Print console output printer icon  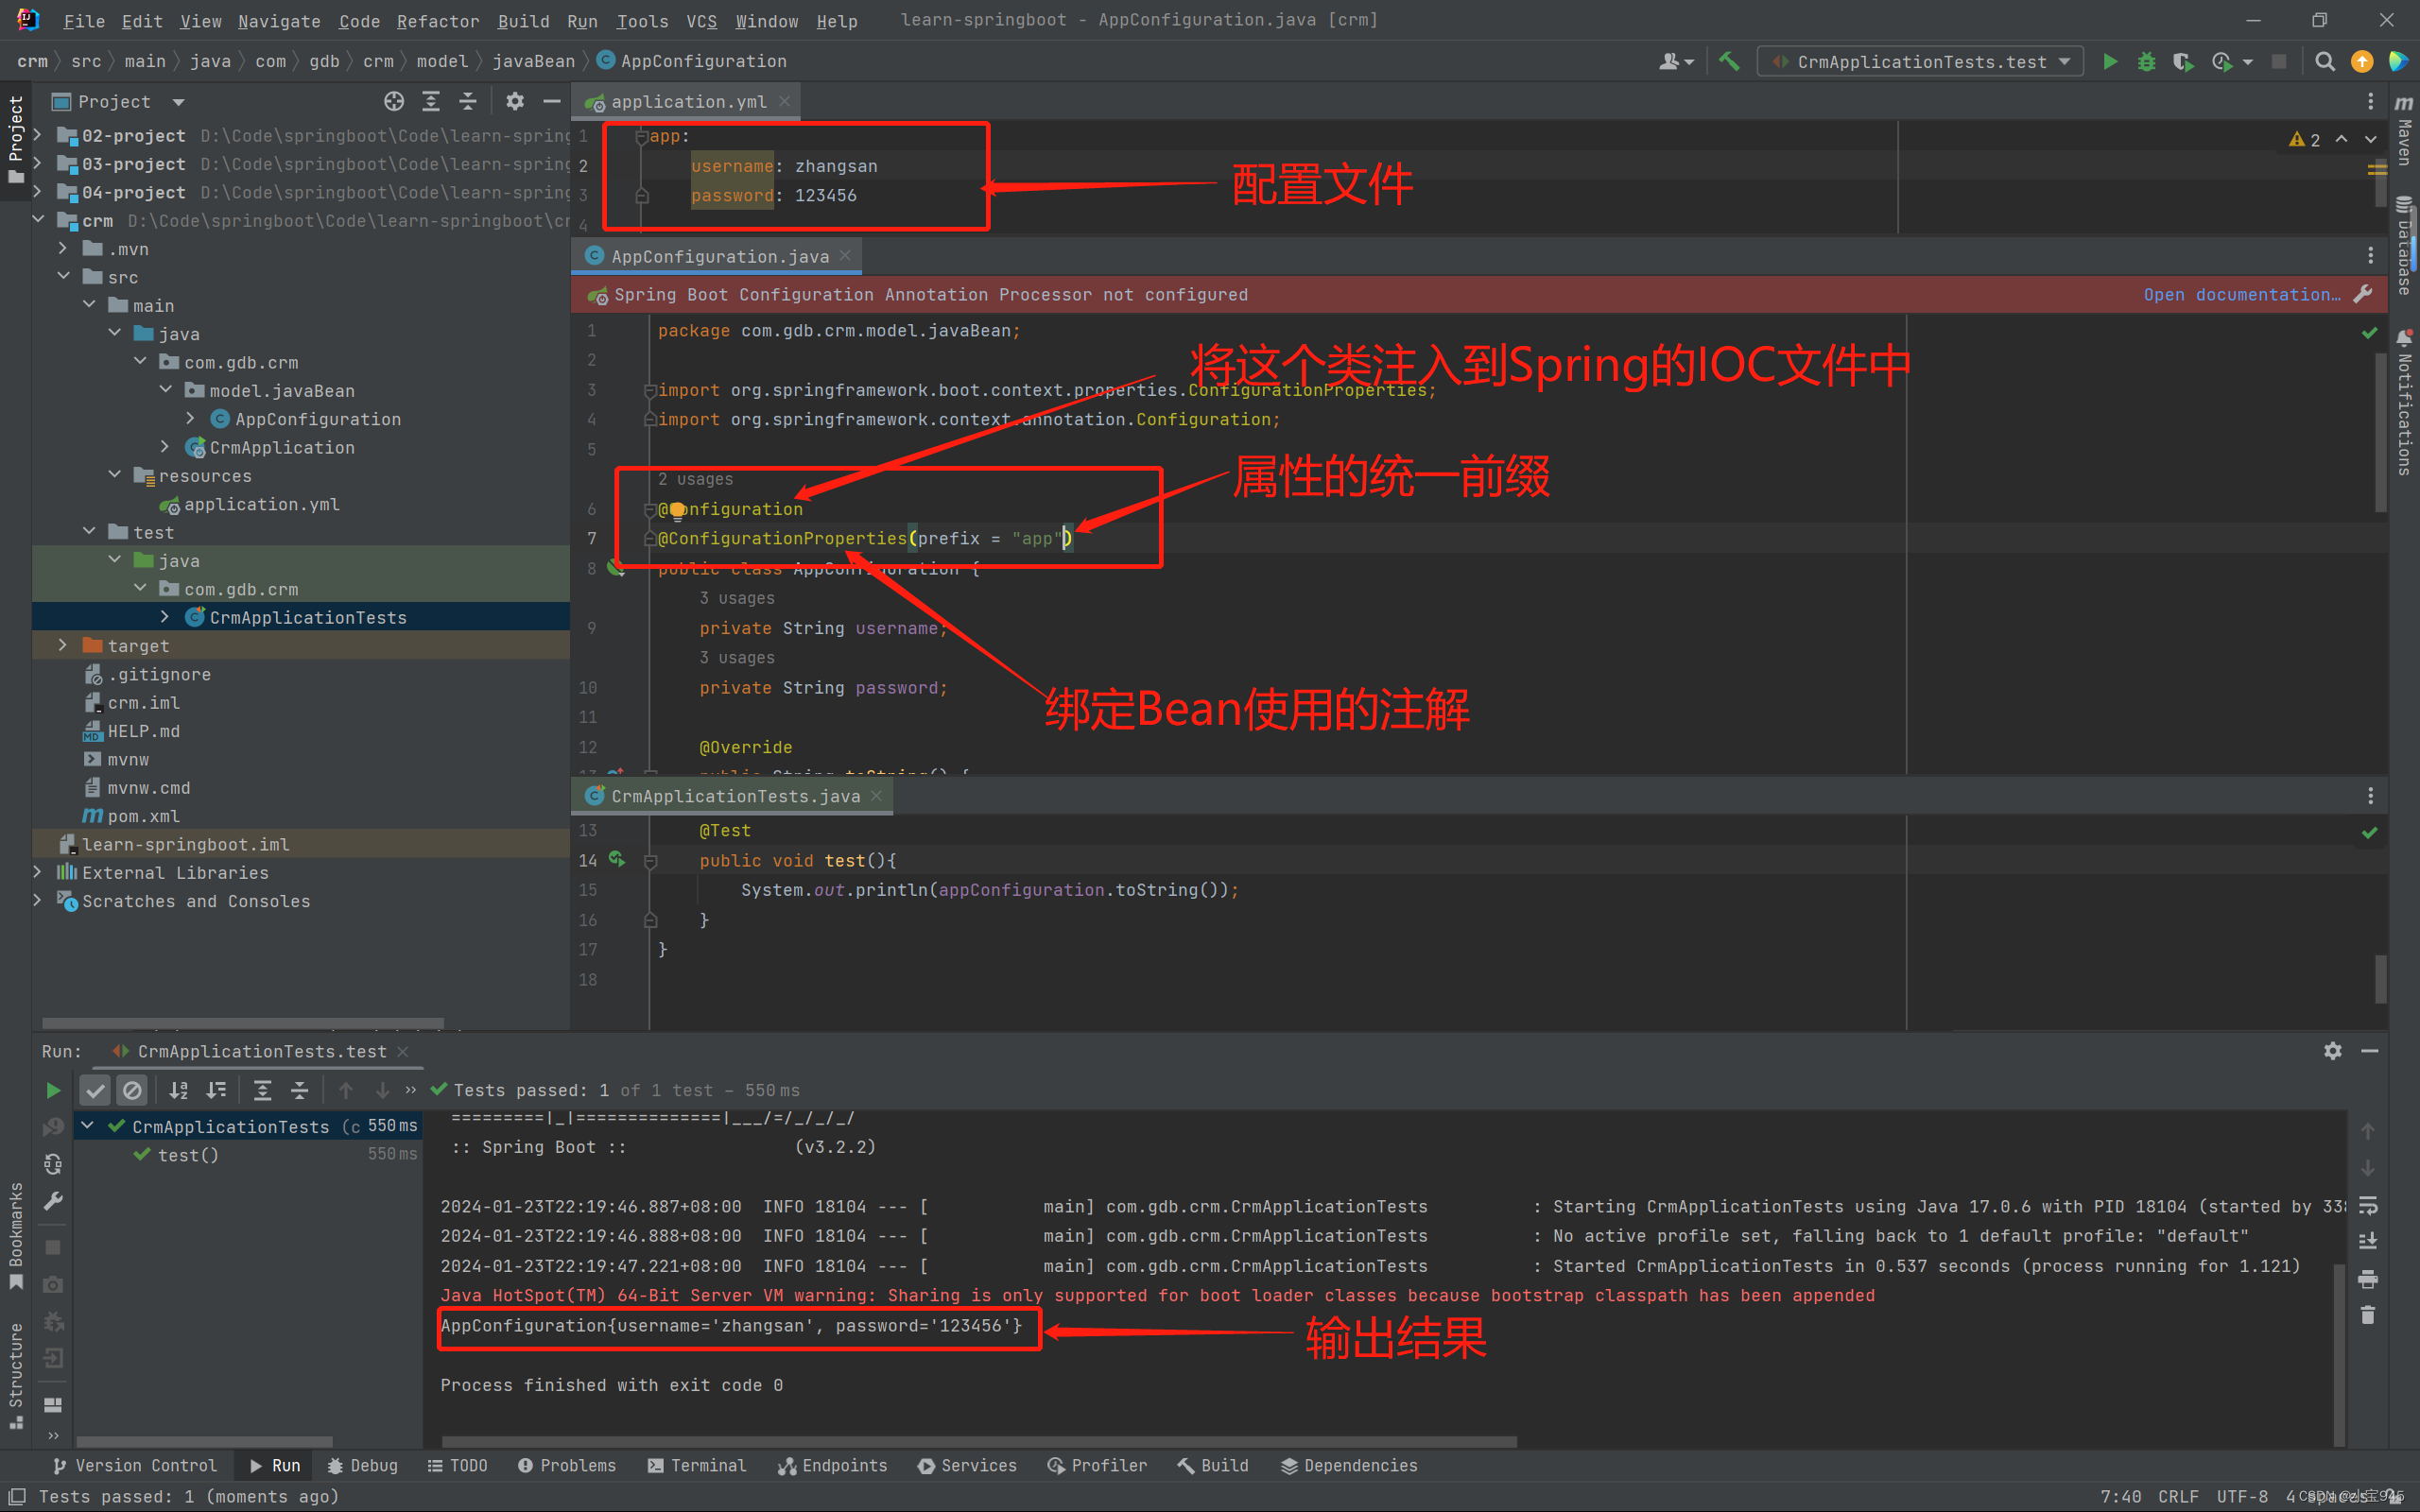click(x=2368, y=1279)
